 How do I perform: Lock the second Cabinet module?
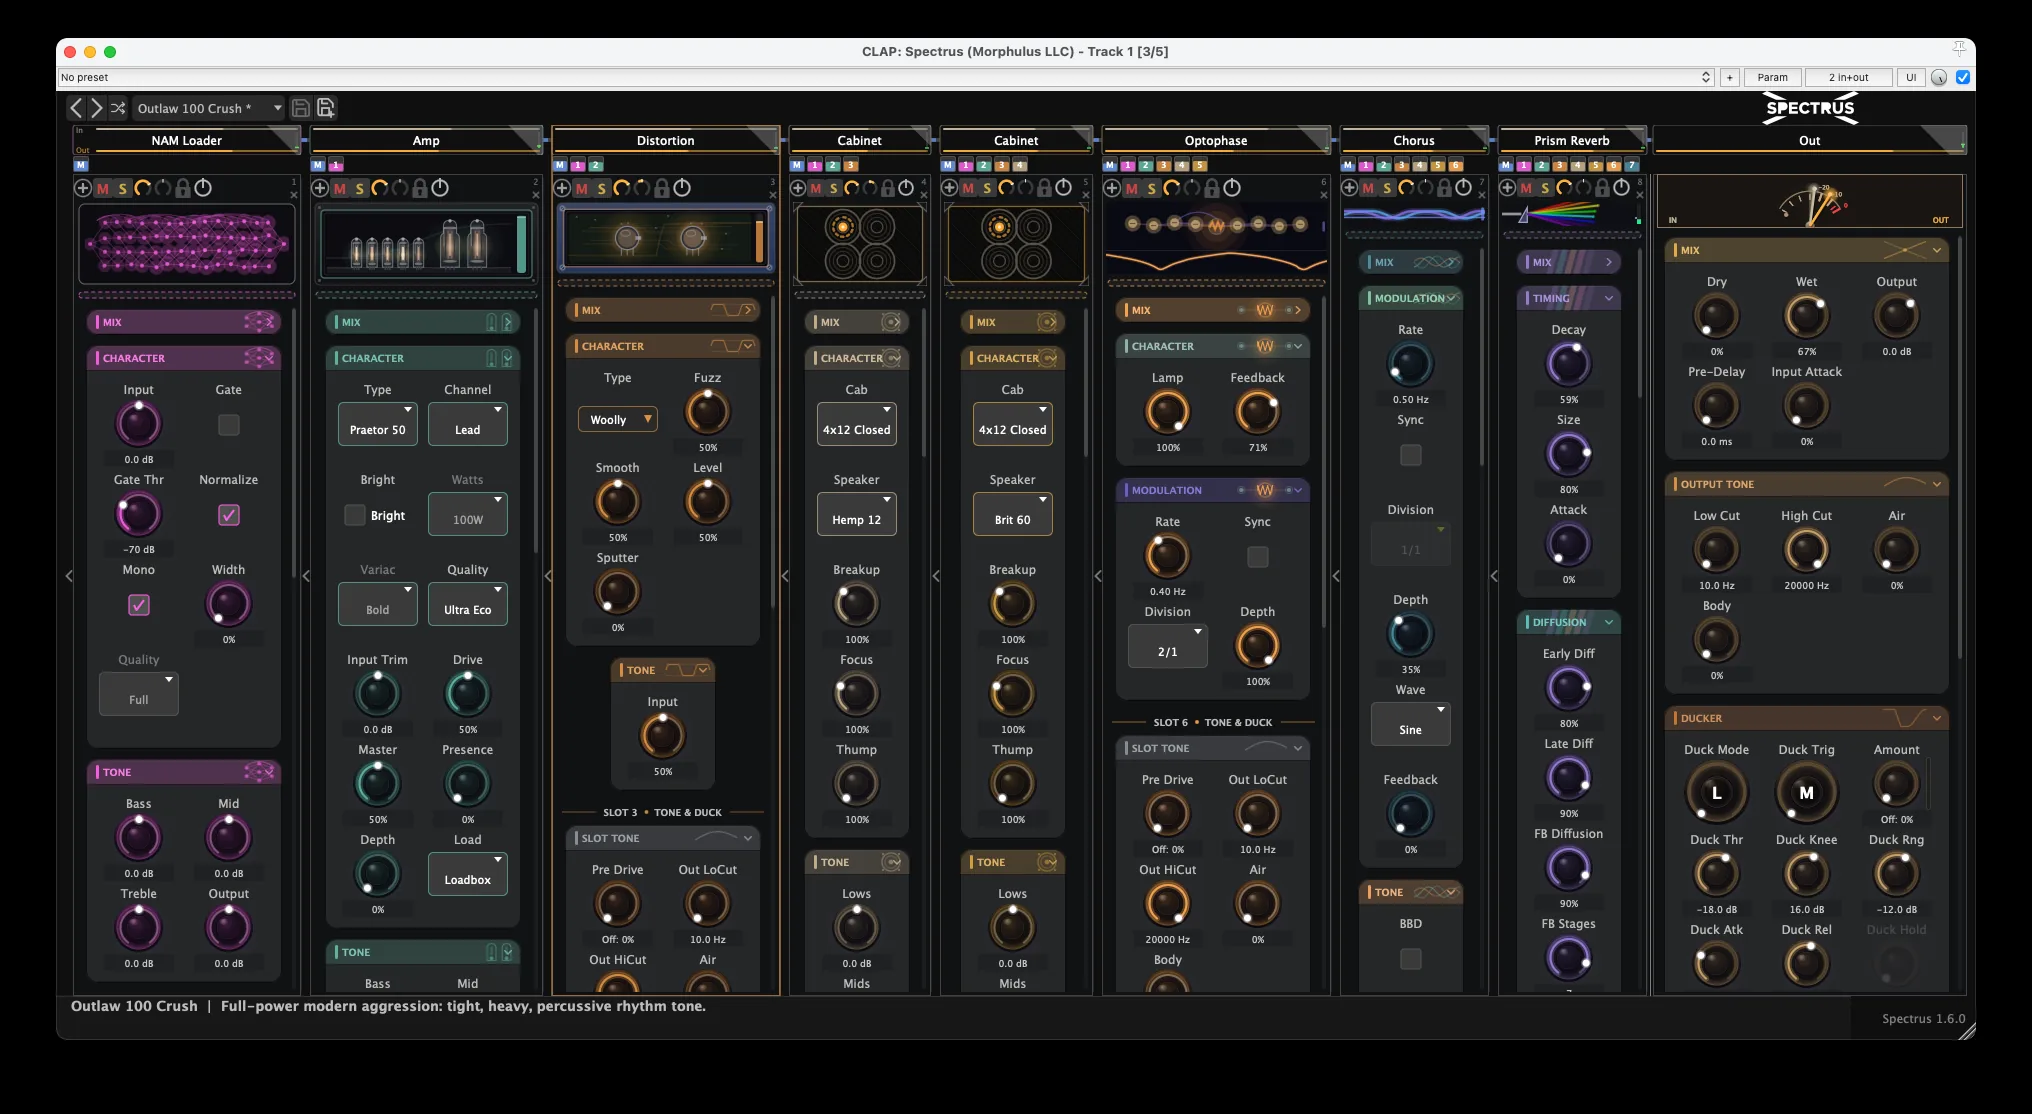tap(1044, 188)
